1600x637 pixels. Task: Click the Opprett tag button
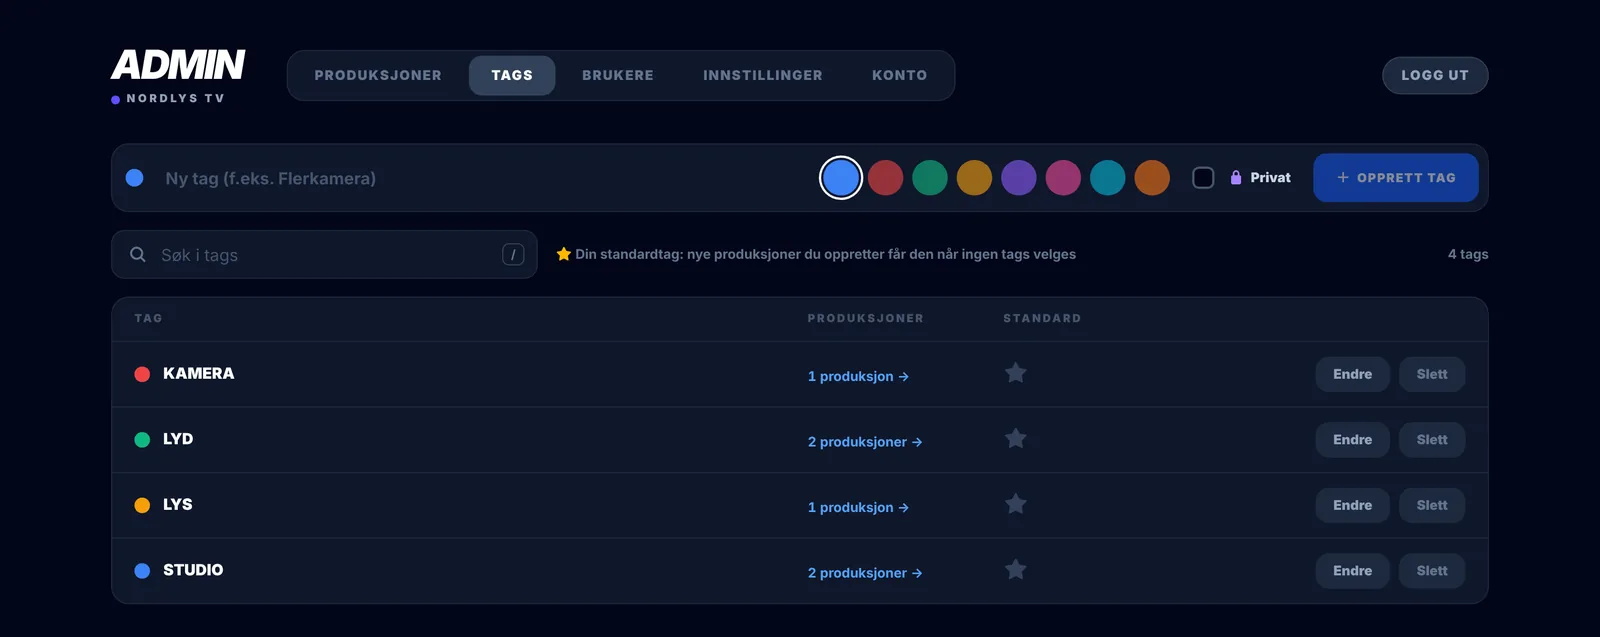1396,178
